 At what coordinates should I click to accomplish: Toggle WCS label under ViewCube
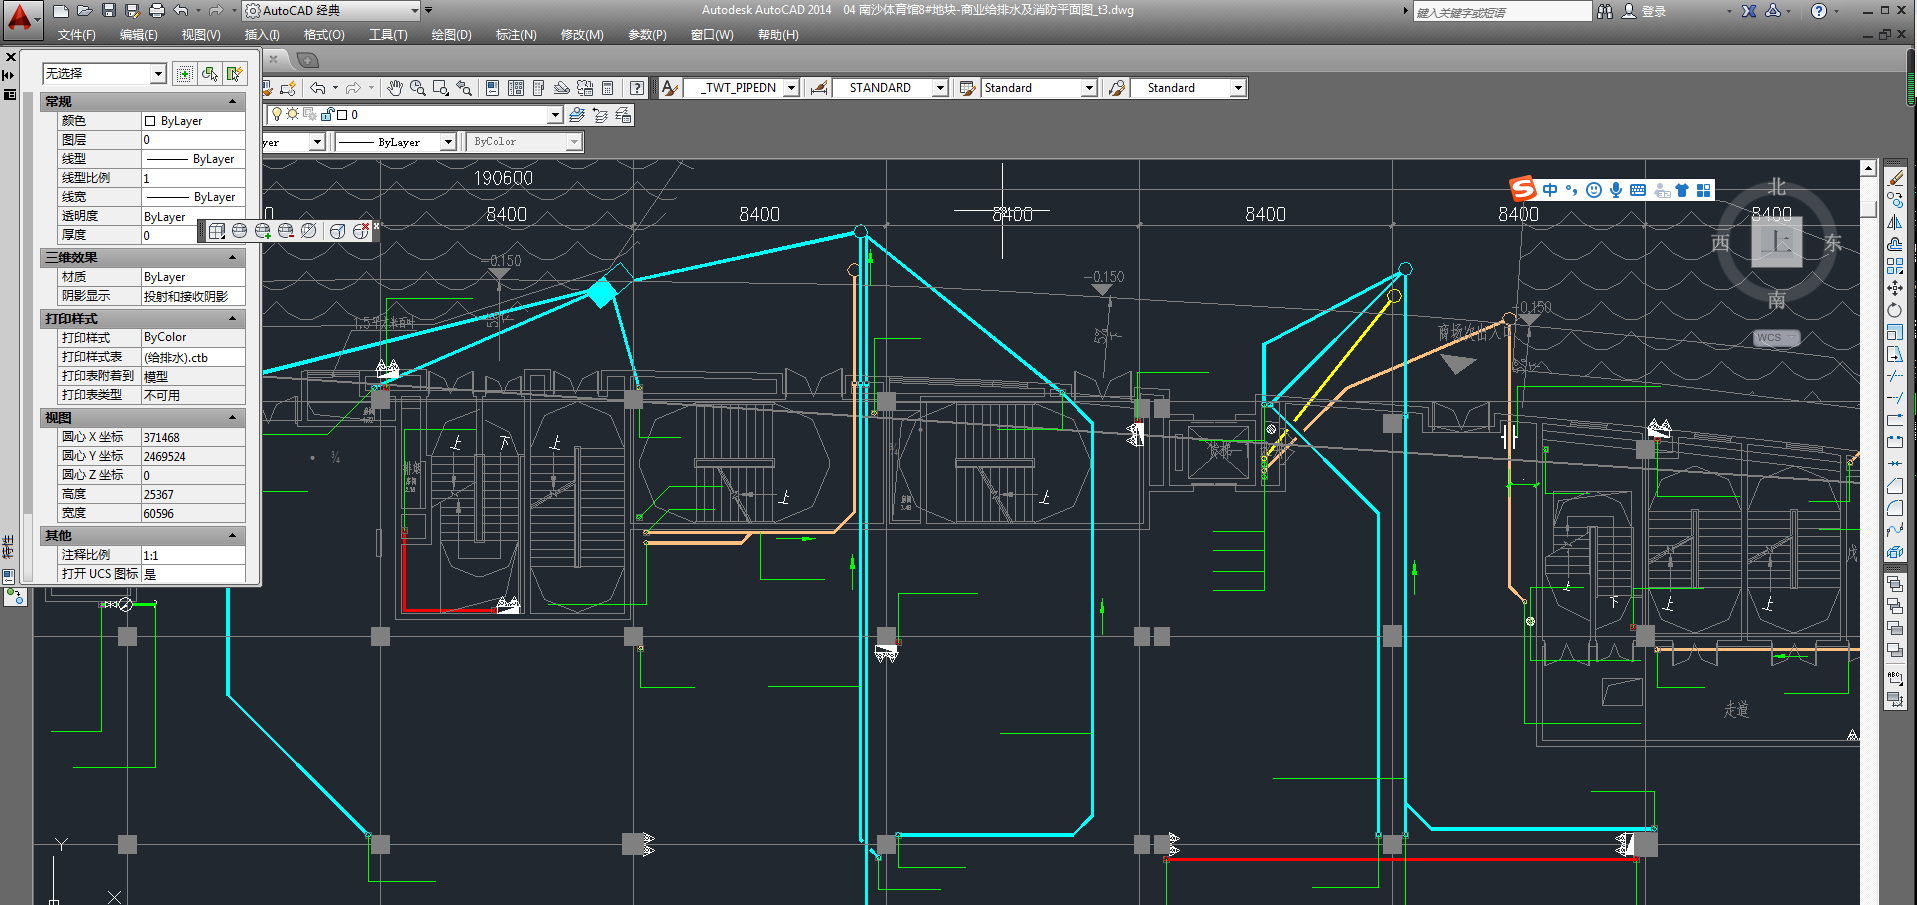pyautogui.click(x=1776, y=338)
